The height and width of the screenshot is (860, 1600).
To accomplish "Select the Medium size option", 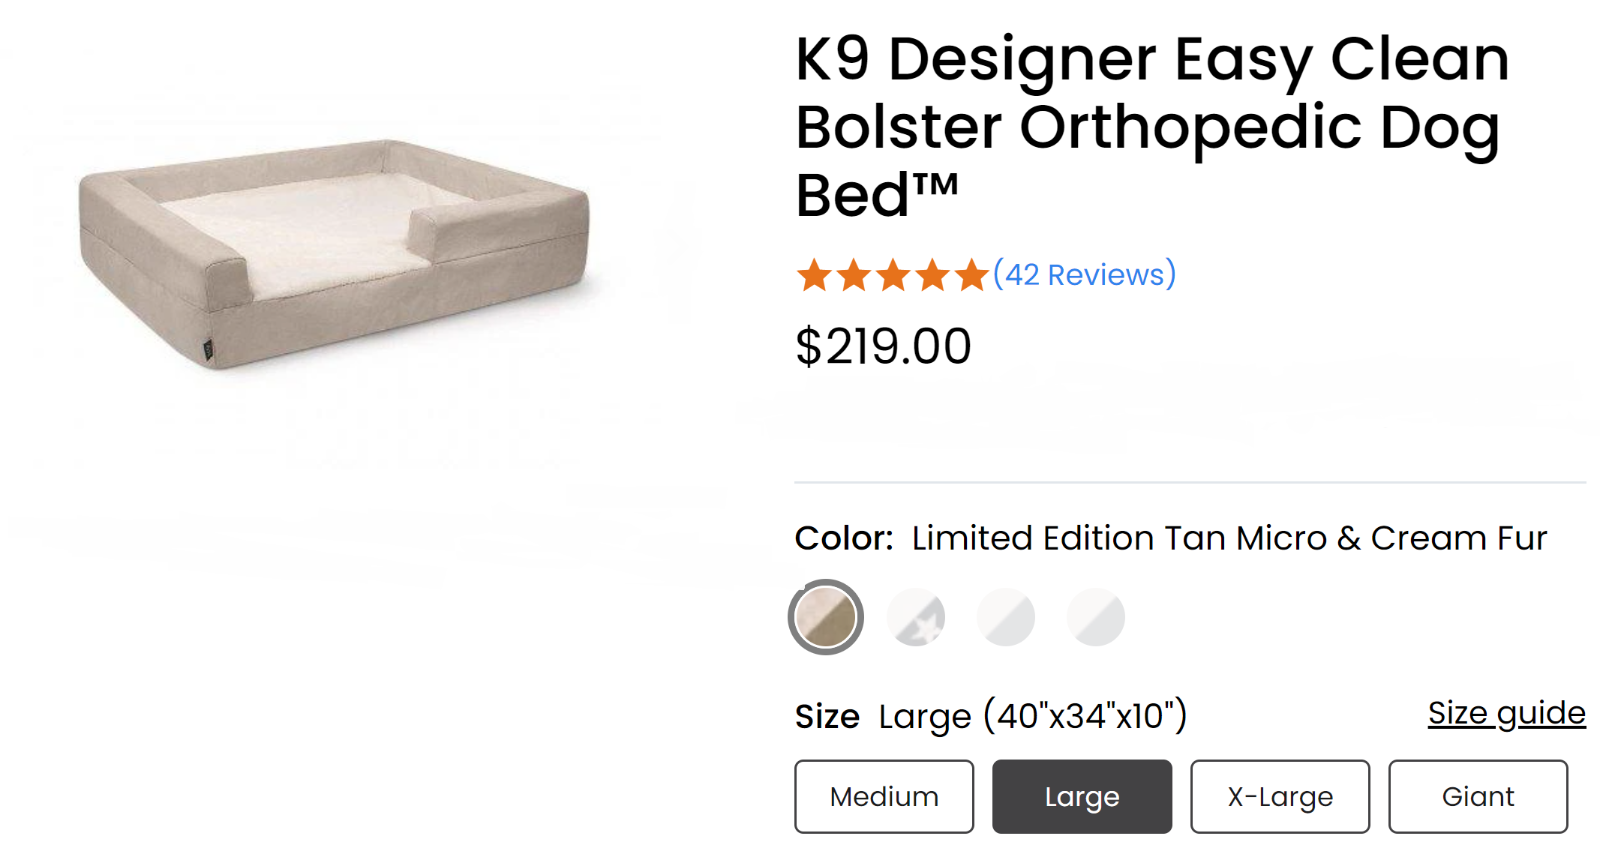I will click(x=884, y=797).
